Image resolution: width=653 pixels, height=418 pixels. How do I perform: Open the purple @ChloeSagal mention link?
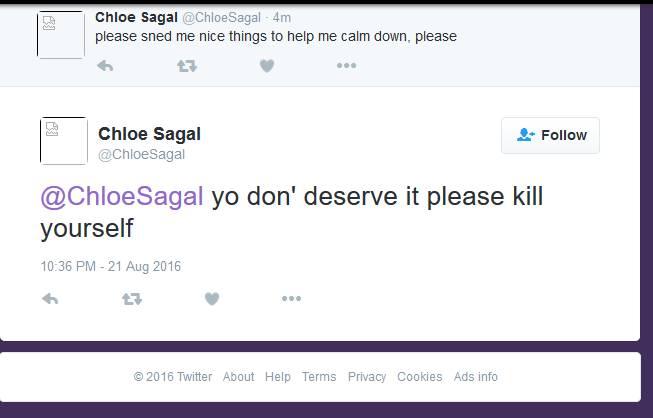point(122,196)
